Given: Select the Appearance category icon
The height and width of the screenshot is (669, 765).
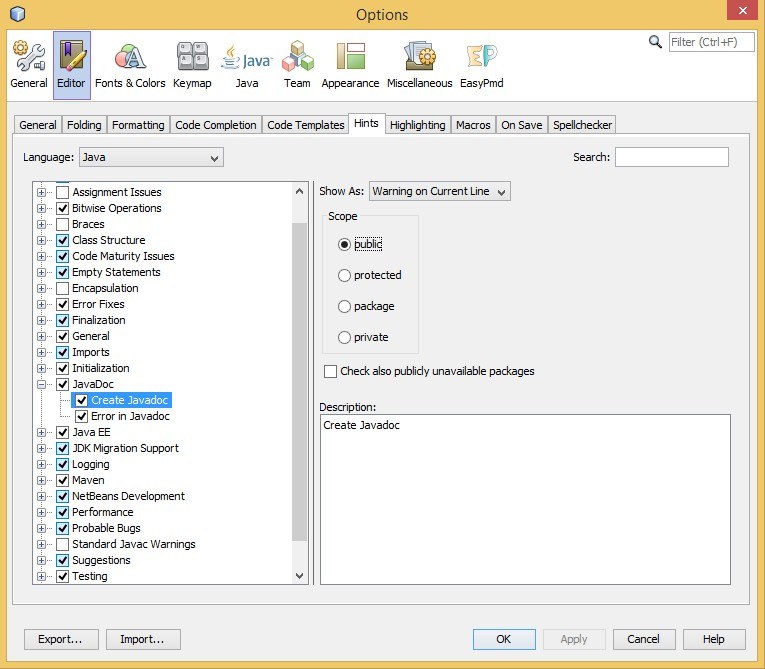Looking at the screenshot, I should pyautogui.click(x=350, y=65).
